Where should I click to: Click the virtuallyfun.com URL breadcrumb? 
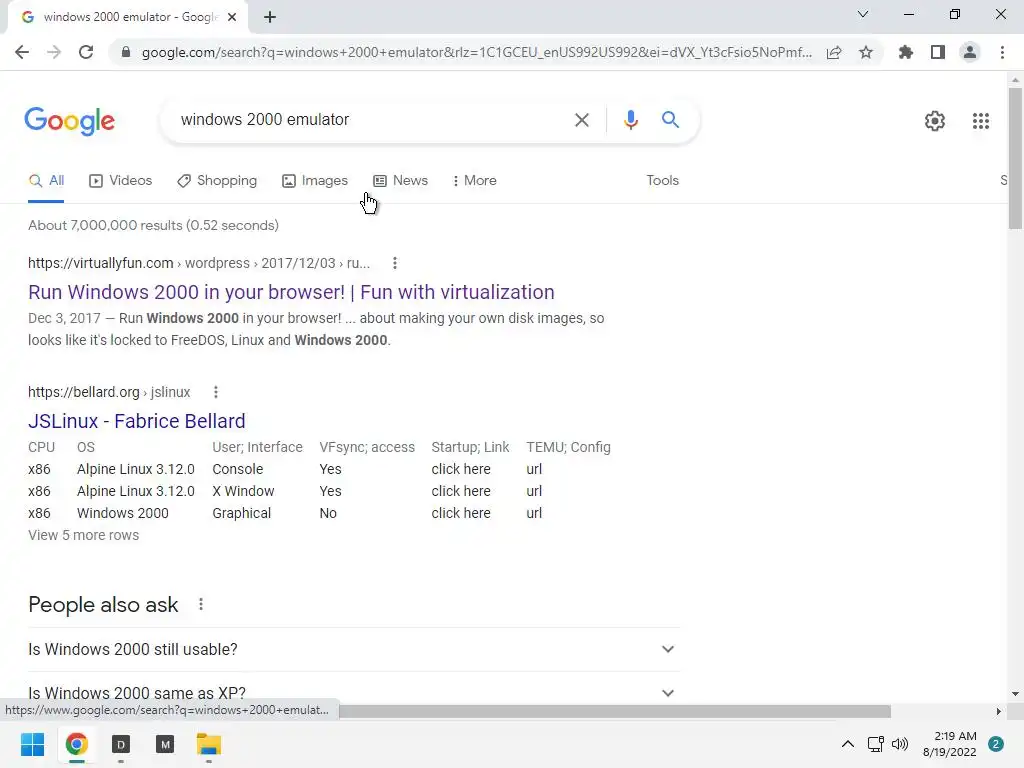click(x=199, y=263)
